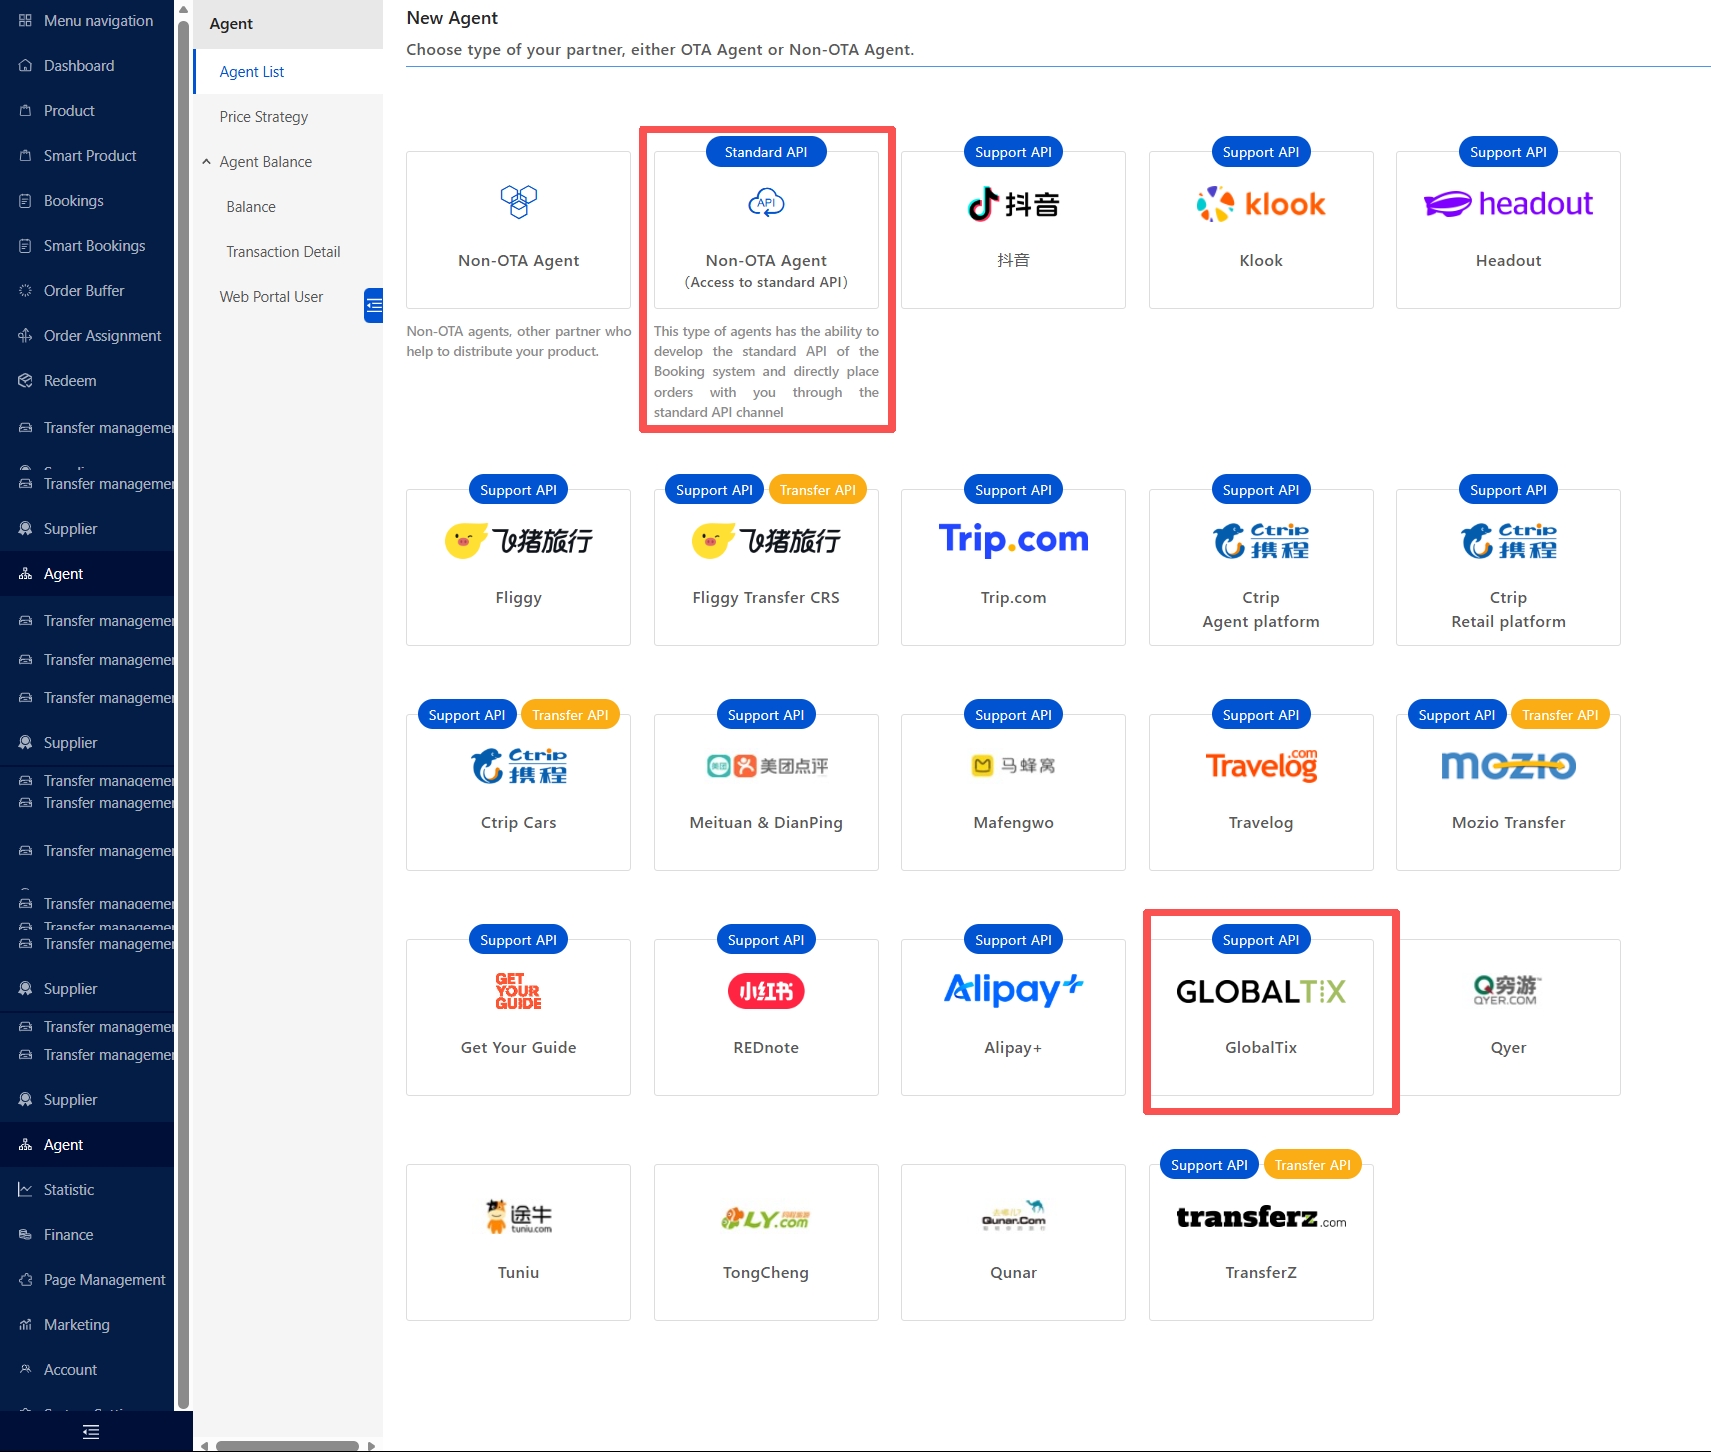
Task: Click the Non-OTA Agent cubes icon
Action: (518, 202)
